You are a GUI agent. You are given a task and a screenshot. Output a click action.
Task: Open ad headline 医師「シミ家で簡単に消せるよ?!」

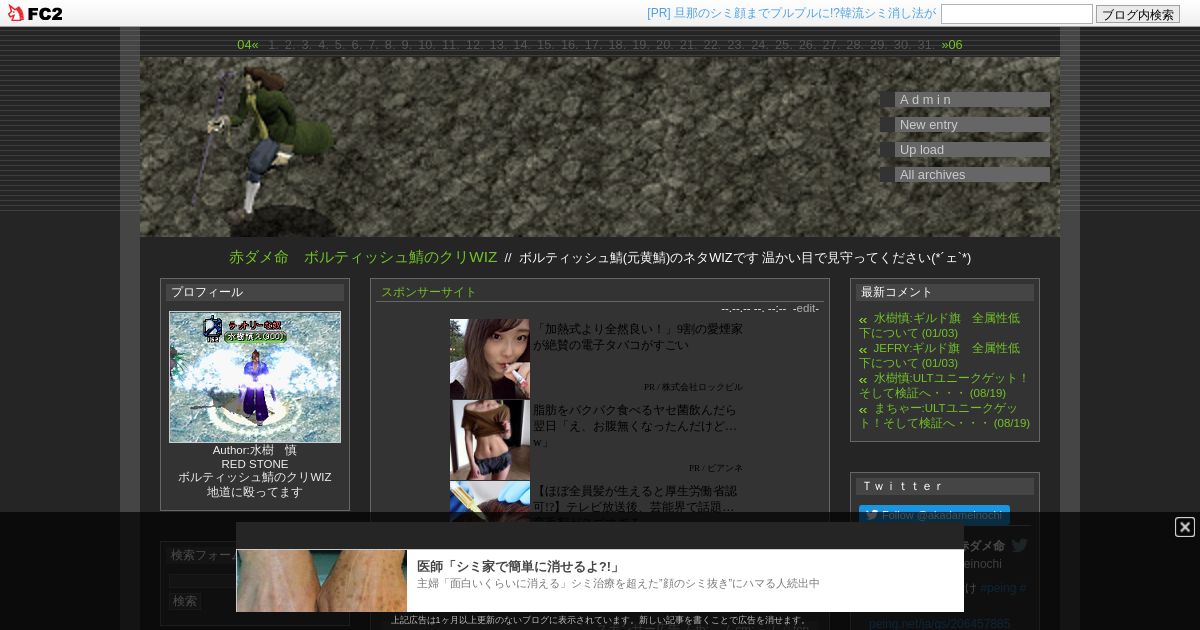tap(518, 566)
